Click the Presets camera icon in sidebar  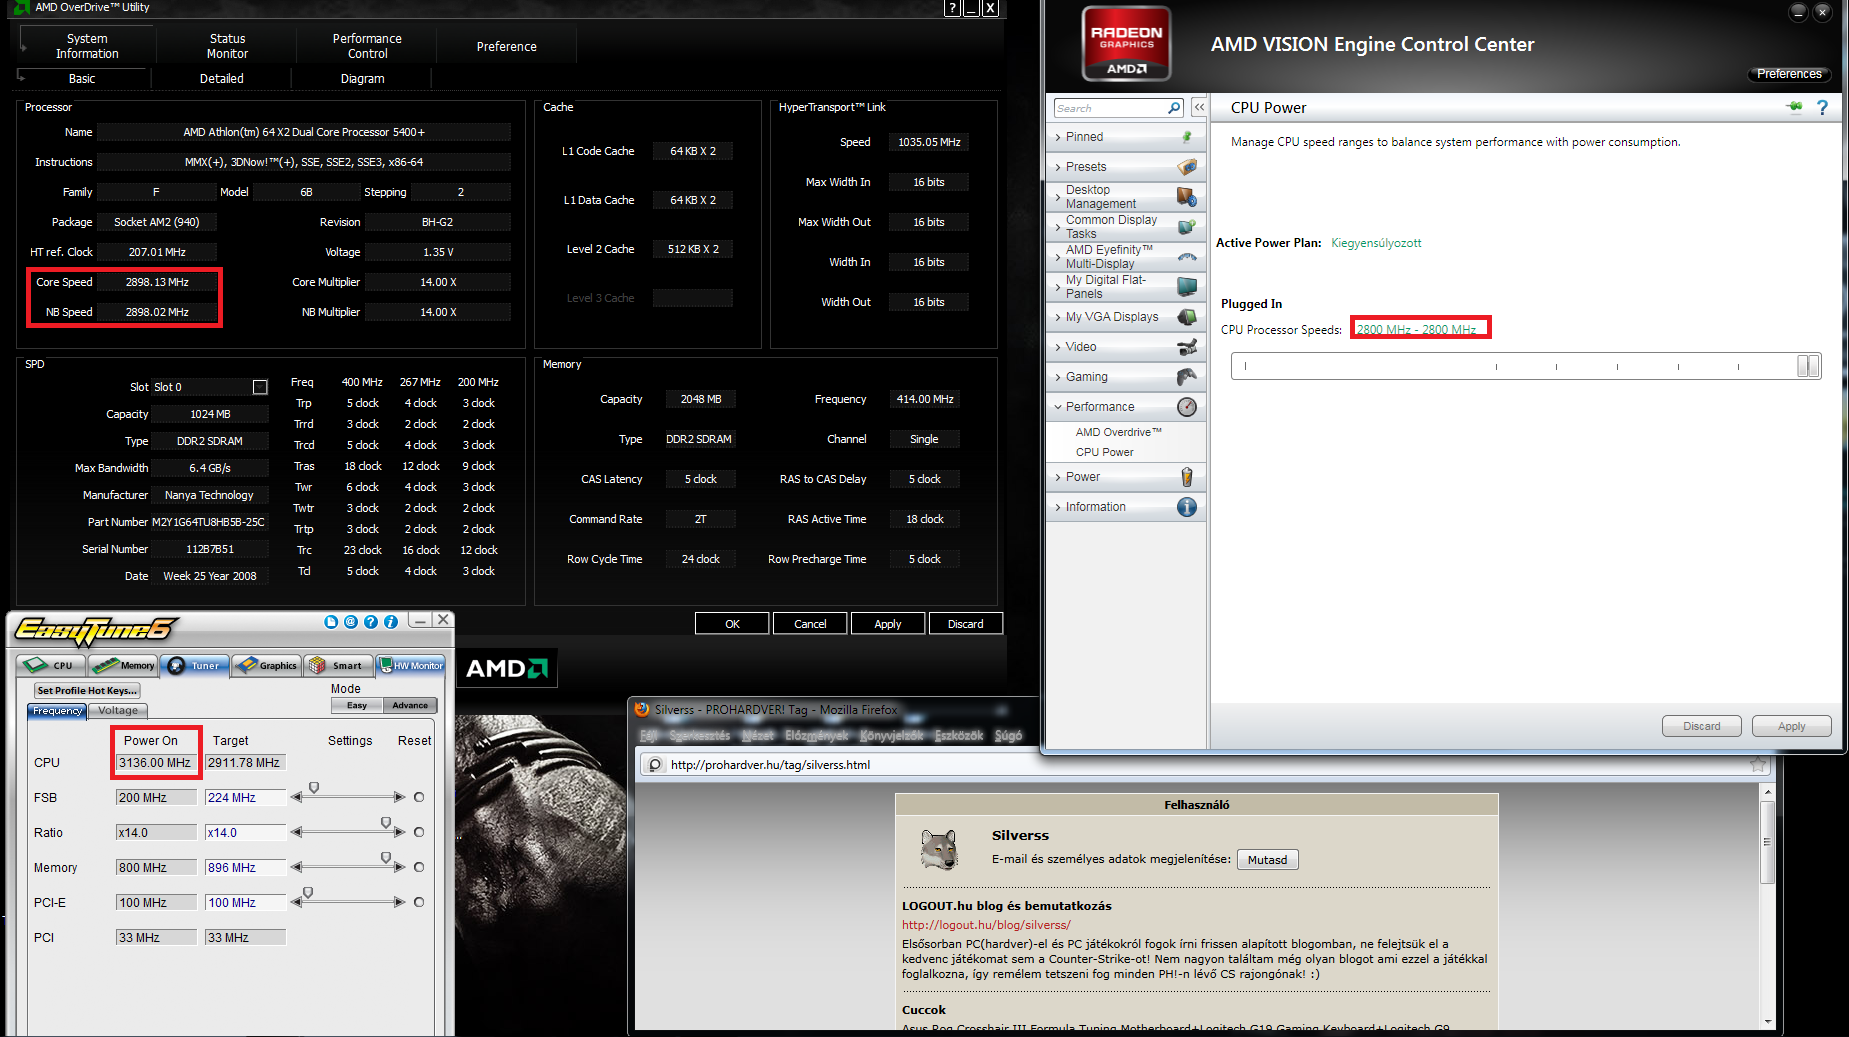[1187, 166]
